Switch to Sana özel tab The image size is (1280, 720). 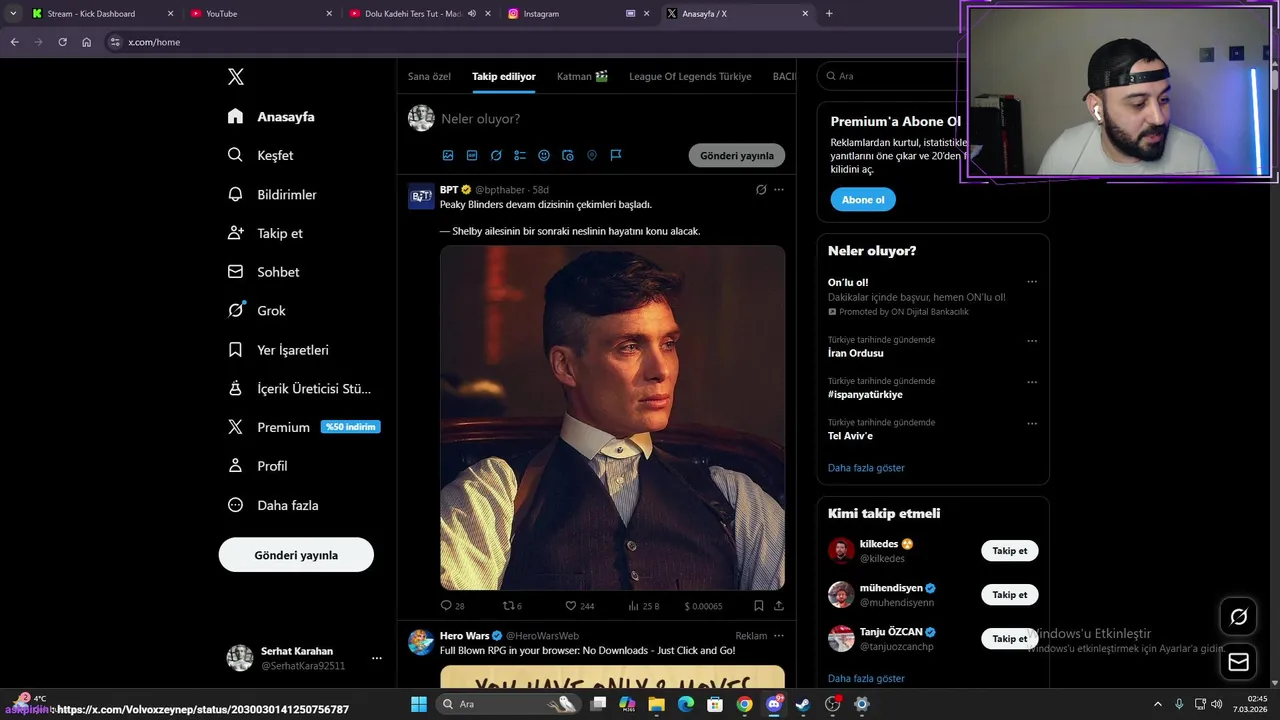click(x=429, y=76)
